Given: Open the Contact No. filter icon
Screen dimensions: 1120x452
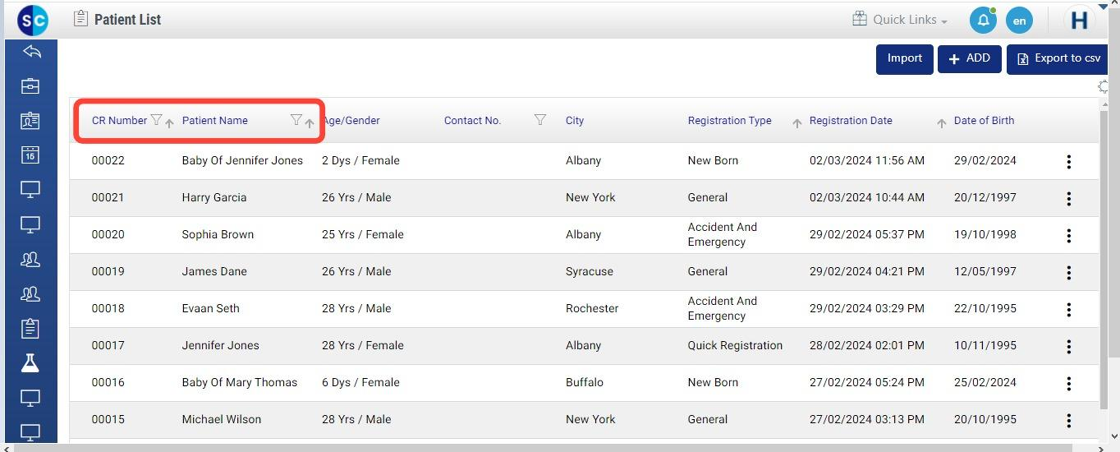Looking at the screenshot, I should pos(540,121).
